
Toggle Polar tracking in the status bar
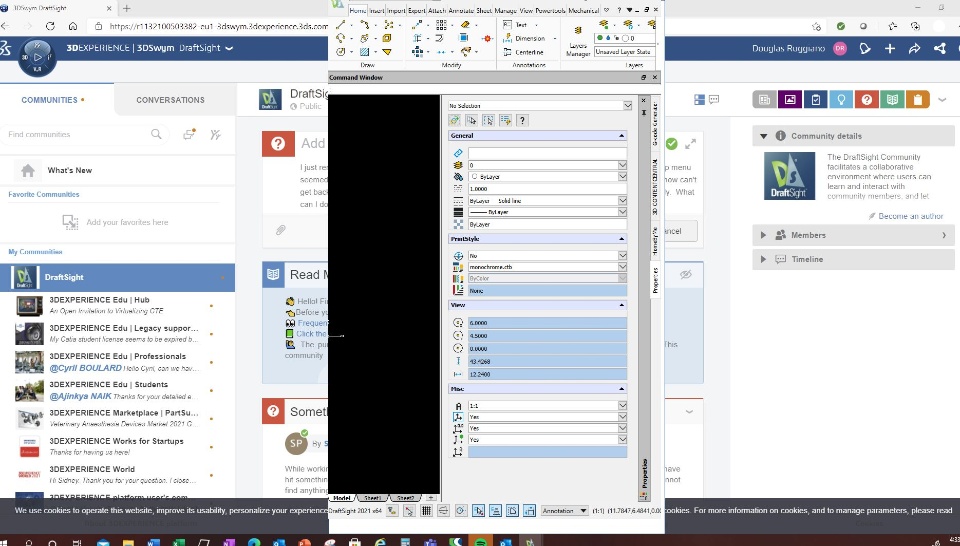(x=461, y=510)
